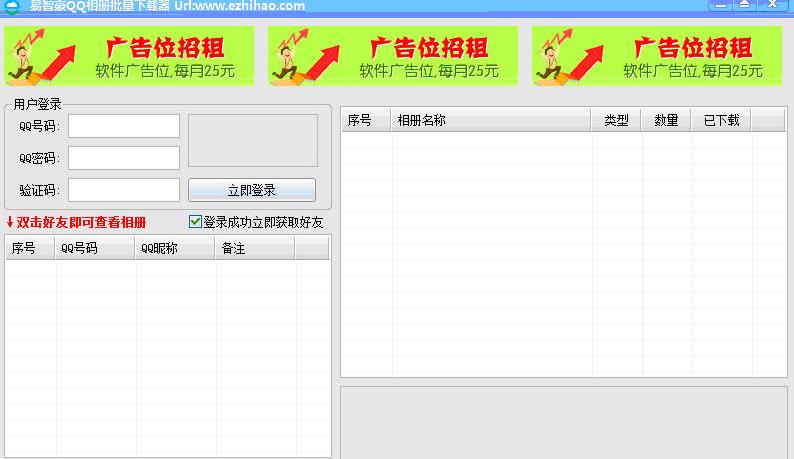
Task: Open the middle advertisement banner
Action: [x=393, y=56]
